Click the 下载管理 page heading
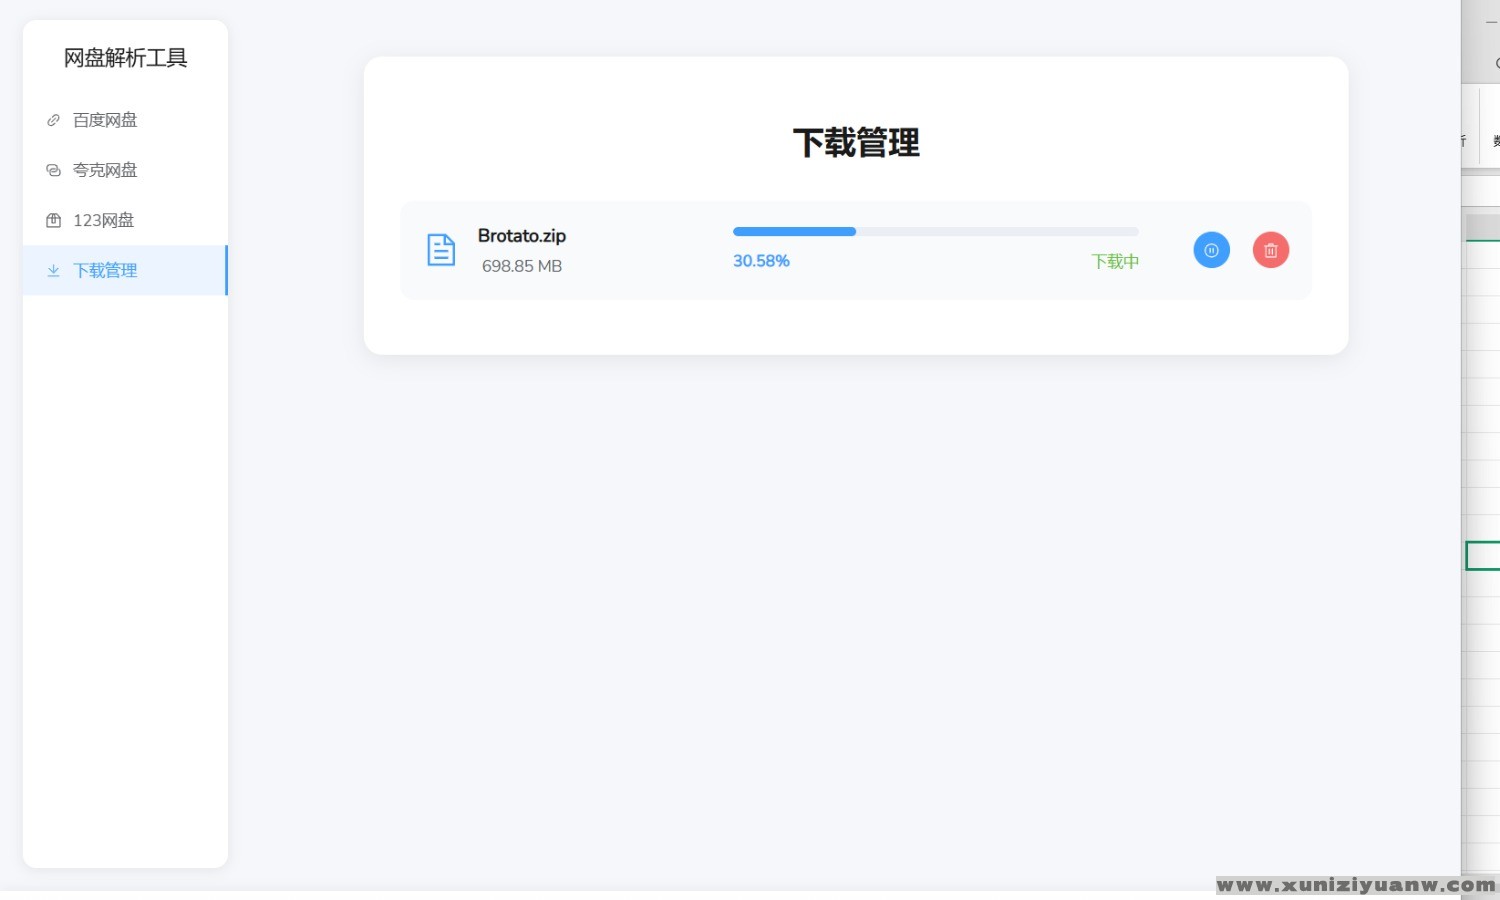The image size is (1500, 900). coord(856,143)
